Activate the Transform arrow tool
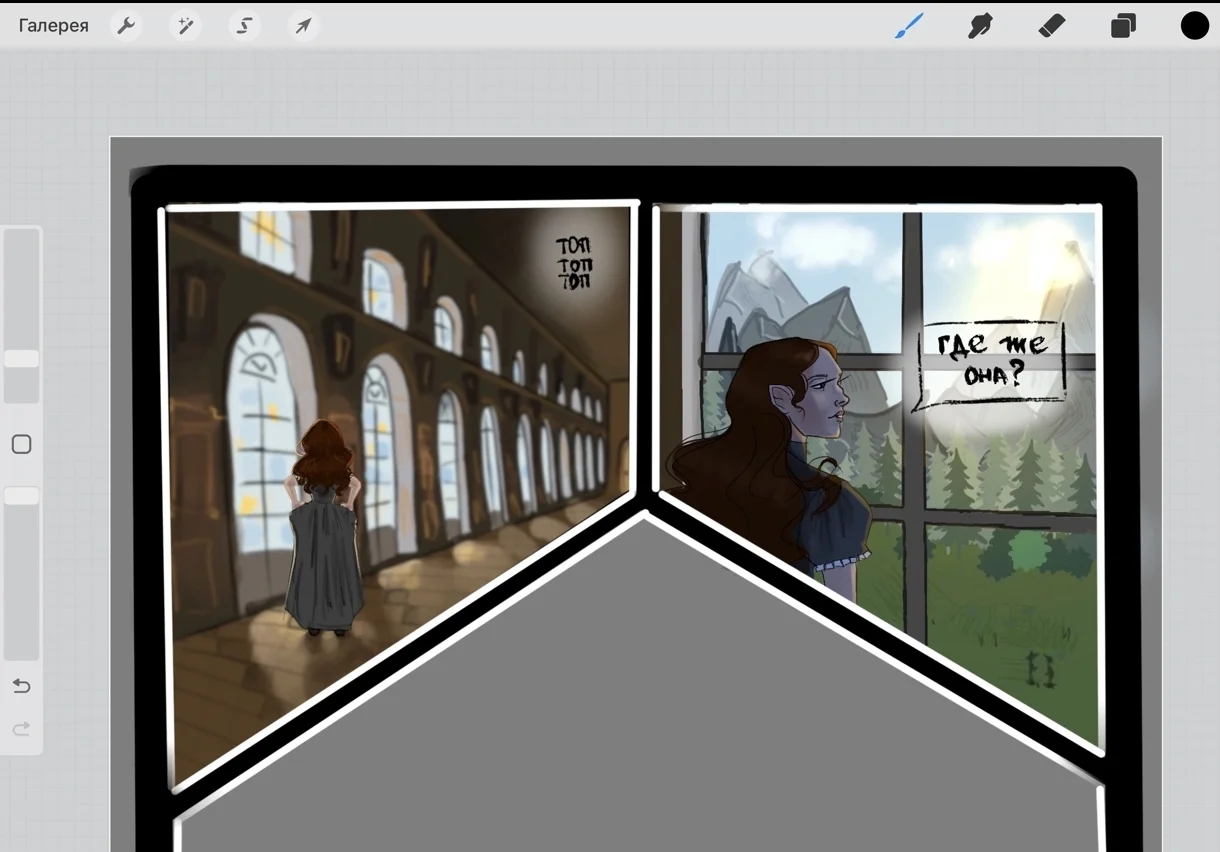 pos(303,26)
